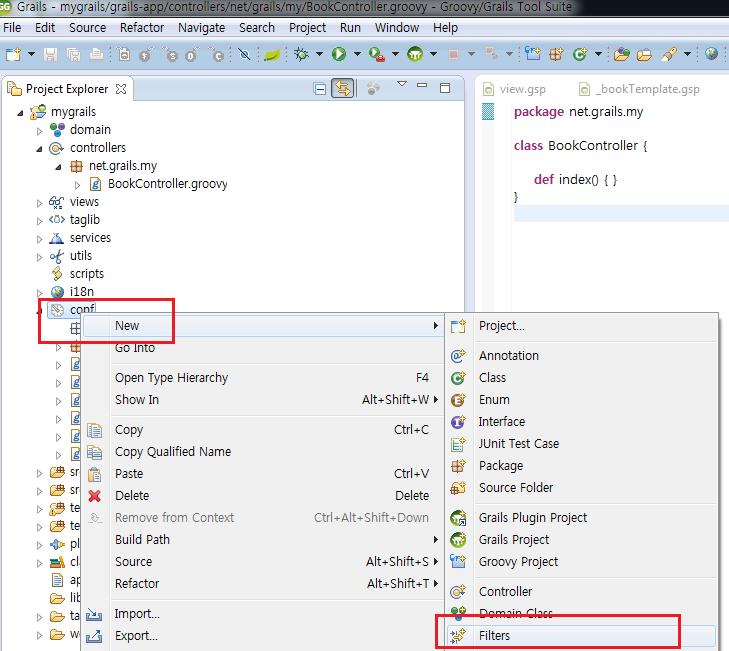
Task: Choose Groovy Project in the submenu
Action: (582, 561)
